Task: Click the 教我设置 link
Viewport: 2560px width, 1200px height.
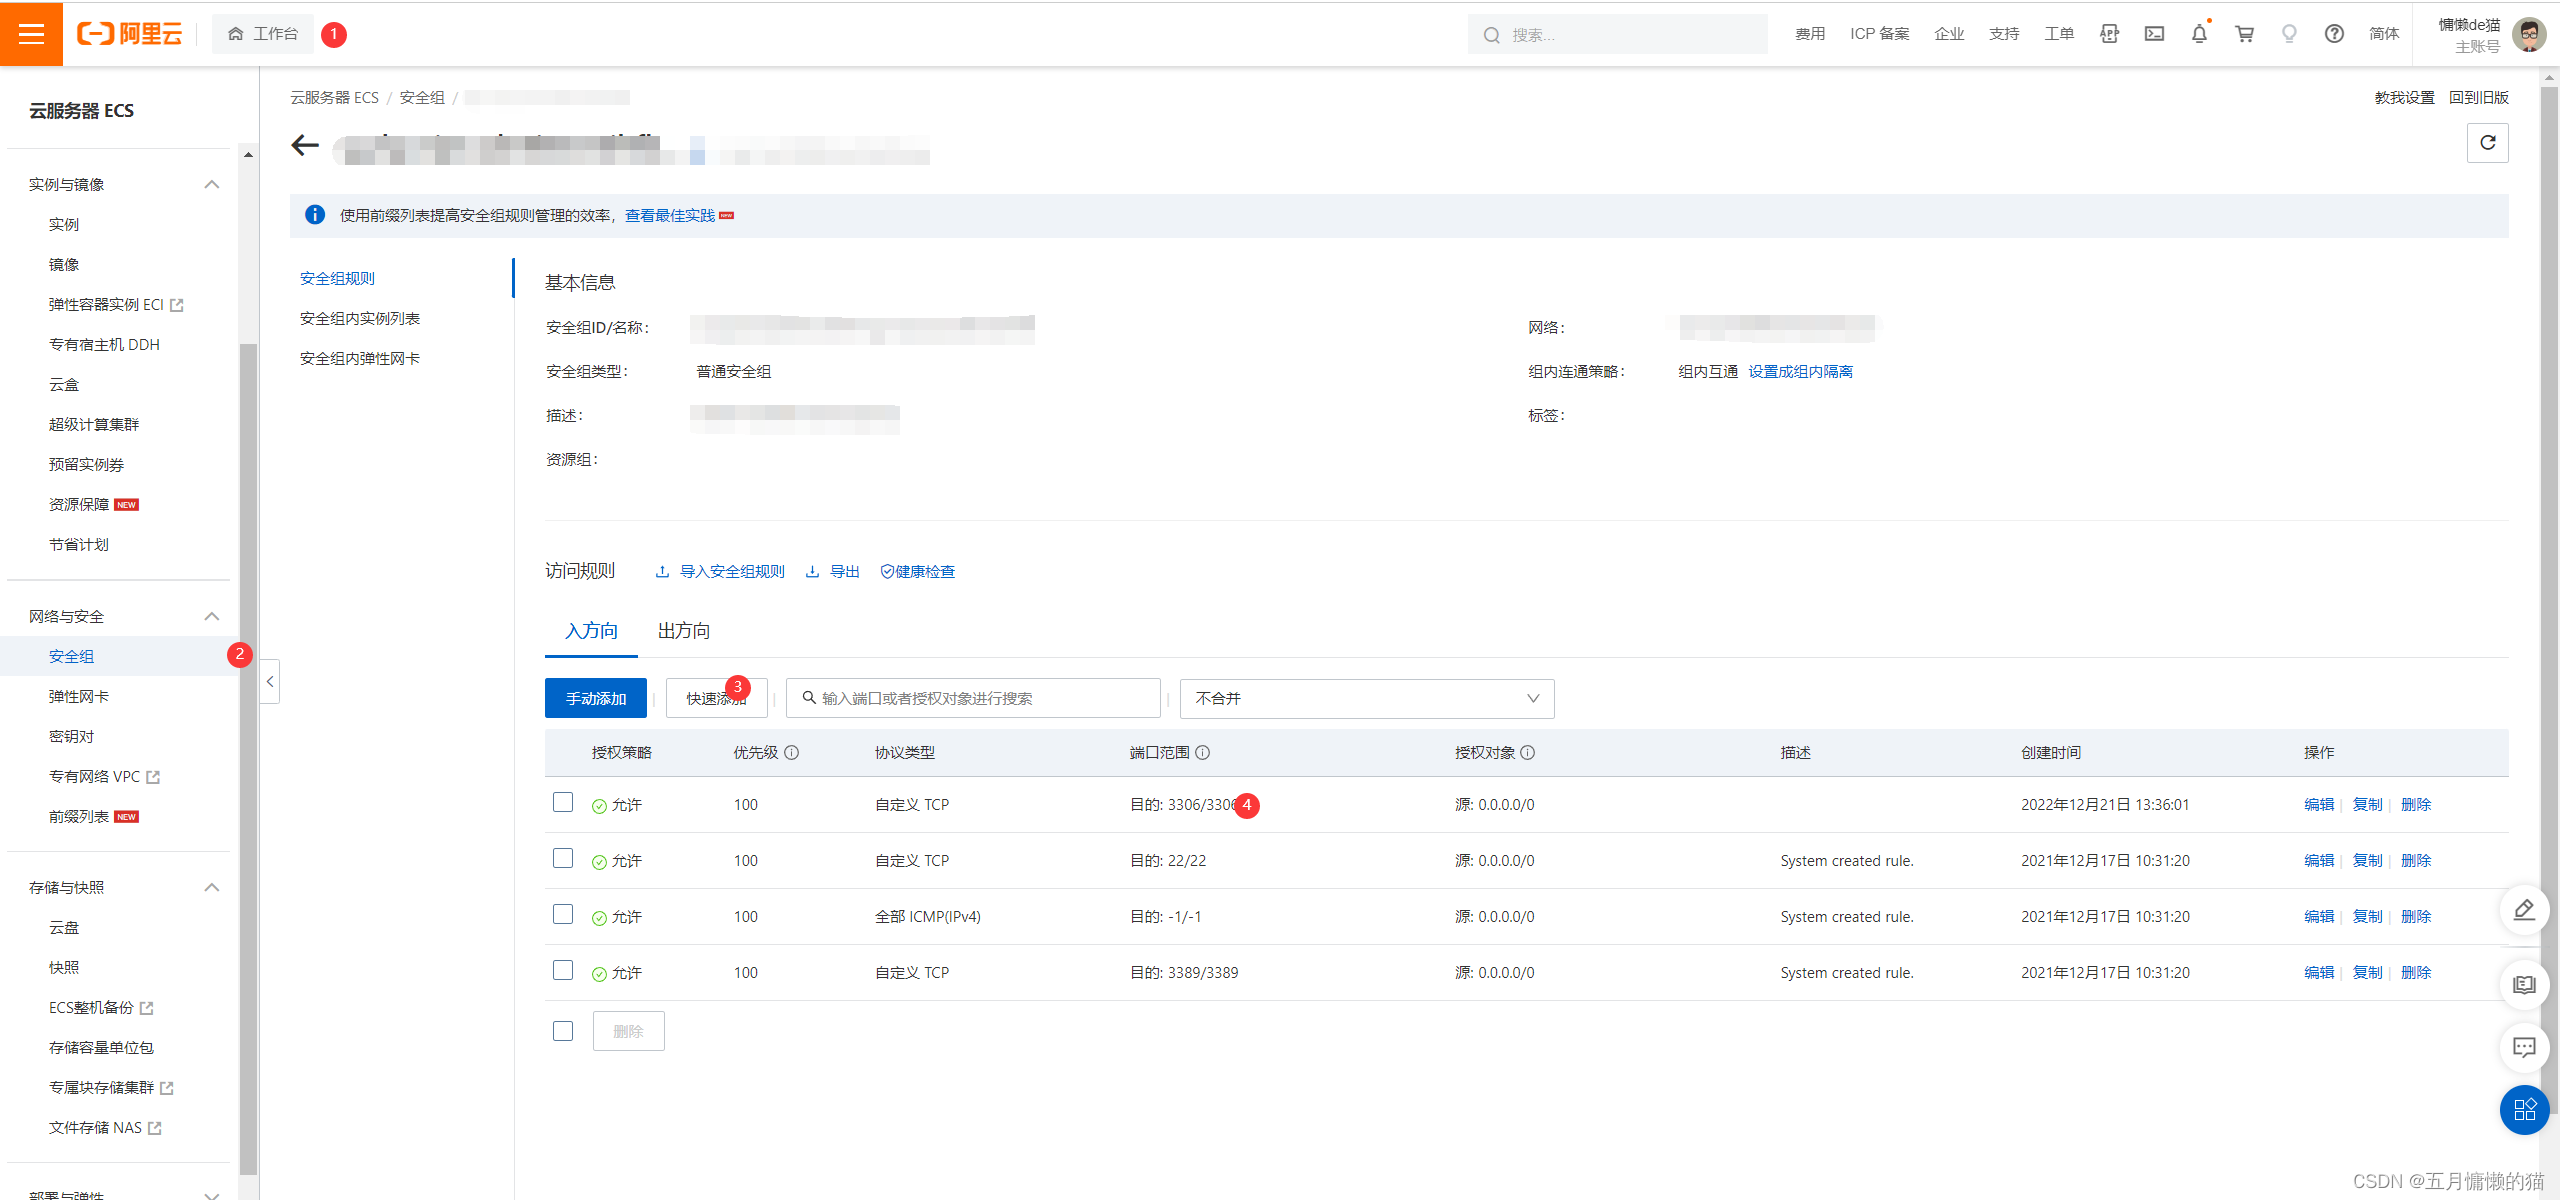Action: (2405, 98)
